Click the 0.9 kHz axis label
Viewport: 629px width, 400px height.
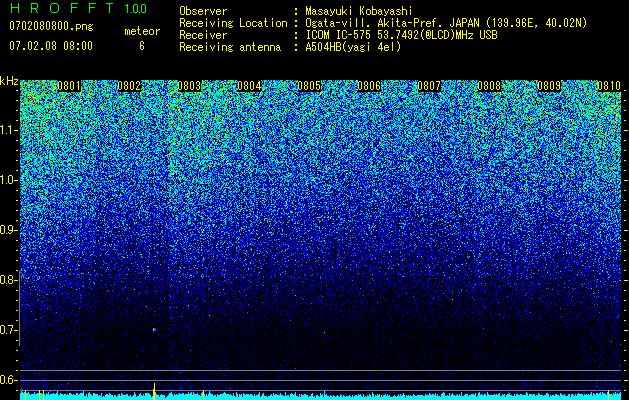pos(8,230)
